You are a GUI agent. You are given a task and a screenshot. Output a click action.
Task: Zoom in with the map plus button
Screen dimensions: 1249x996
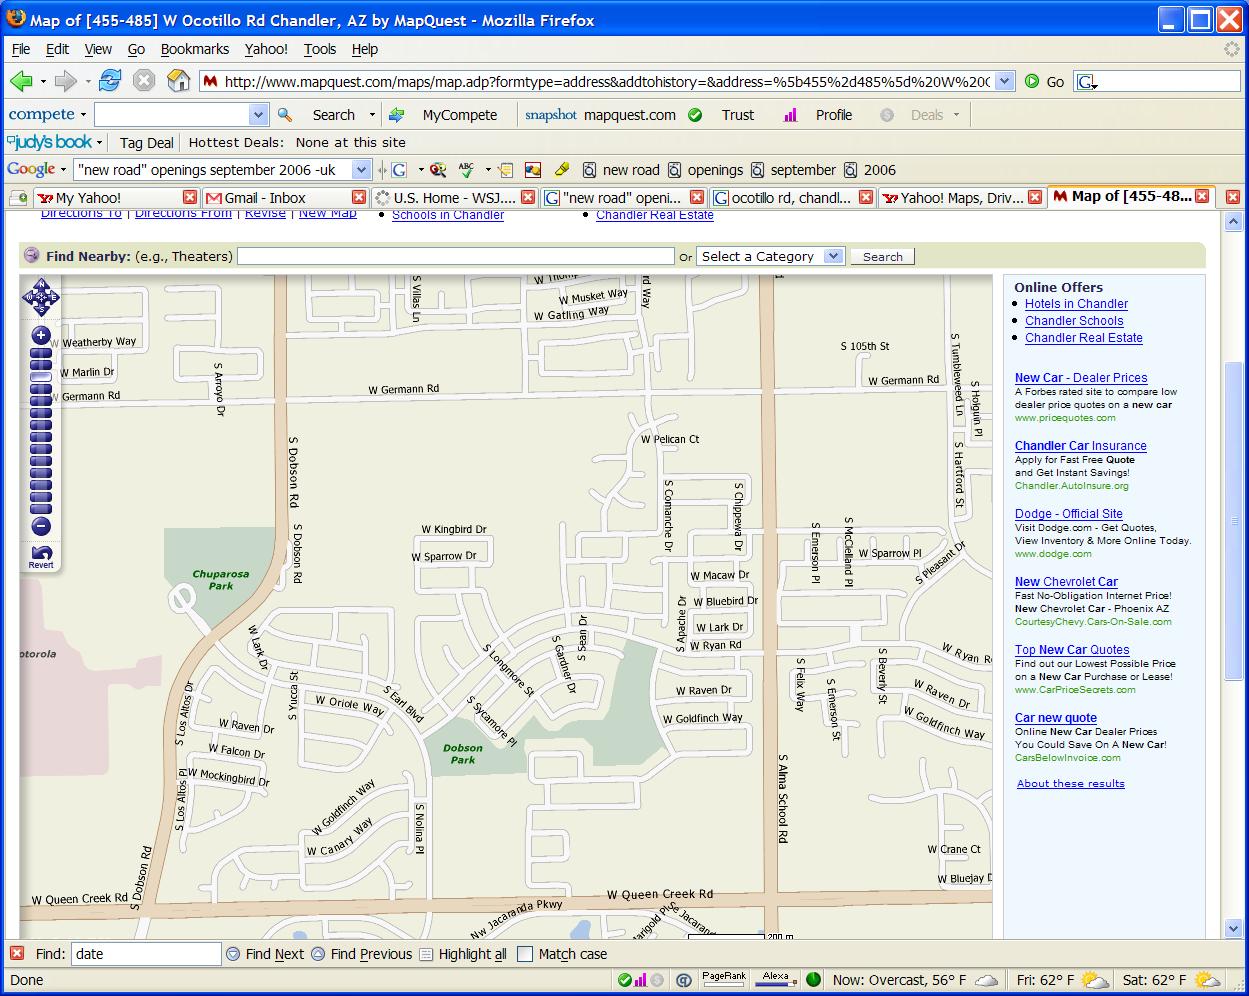click(x=41, y=335)
